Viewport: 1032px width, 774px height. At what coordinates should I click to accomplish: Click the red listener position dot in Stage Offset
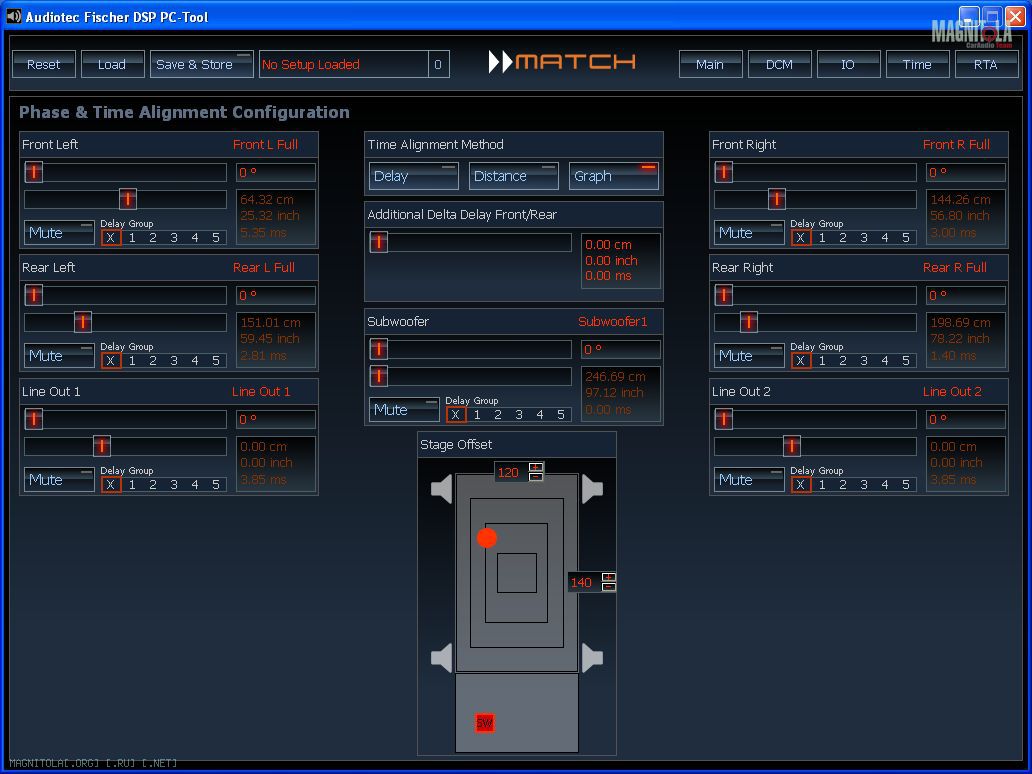(x=487, y=538)
